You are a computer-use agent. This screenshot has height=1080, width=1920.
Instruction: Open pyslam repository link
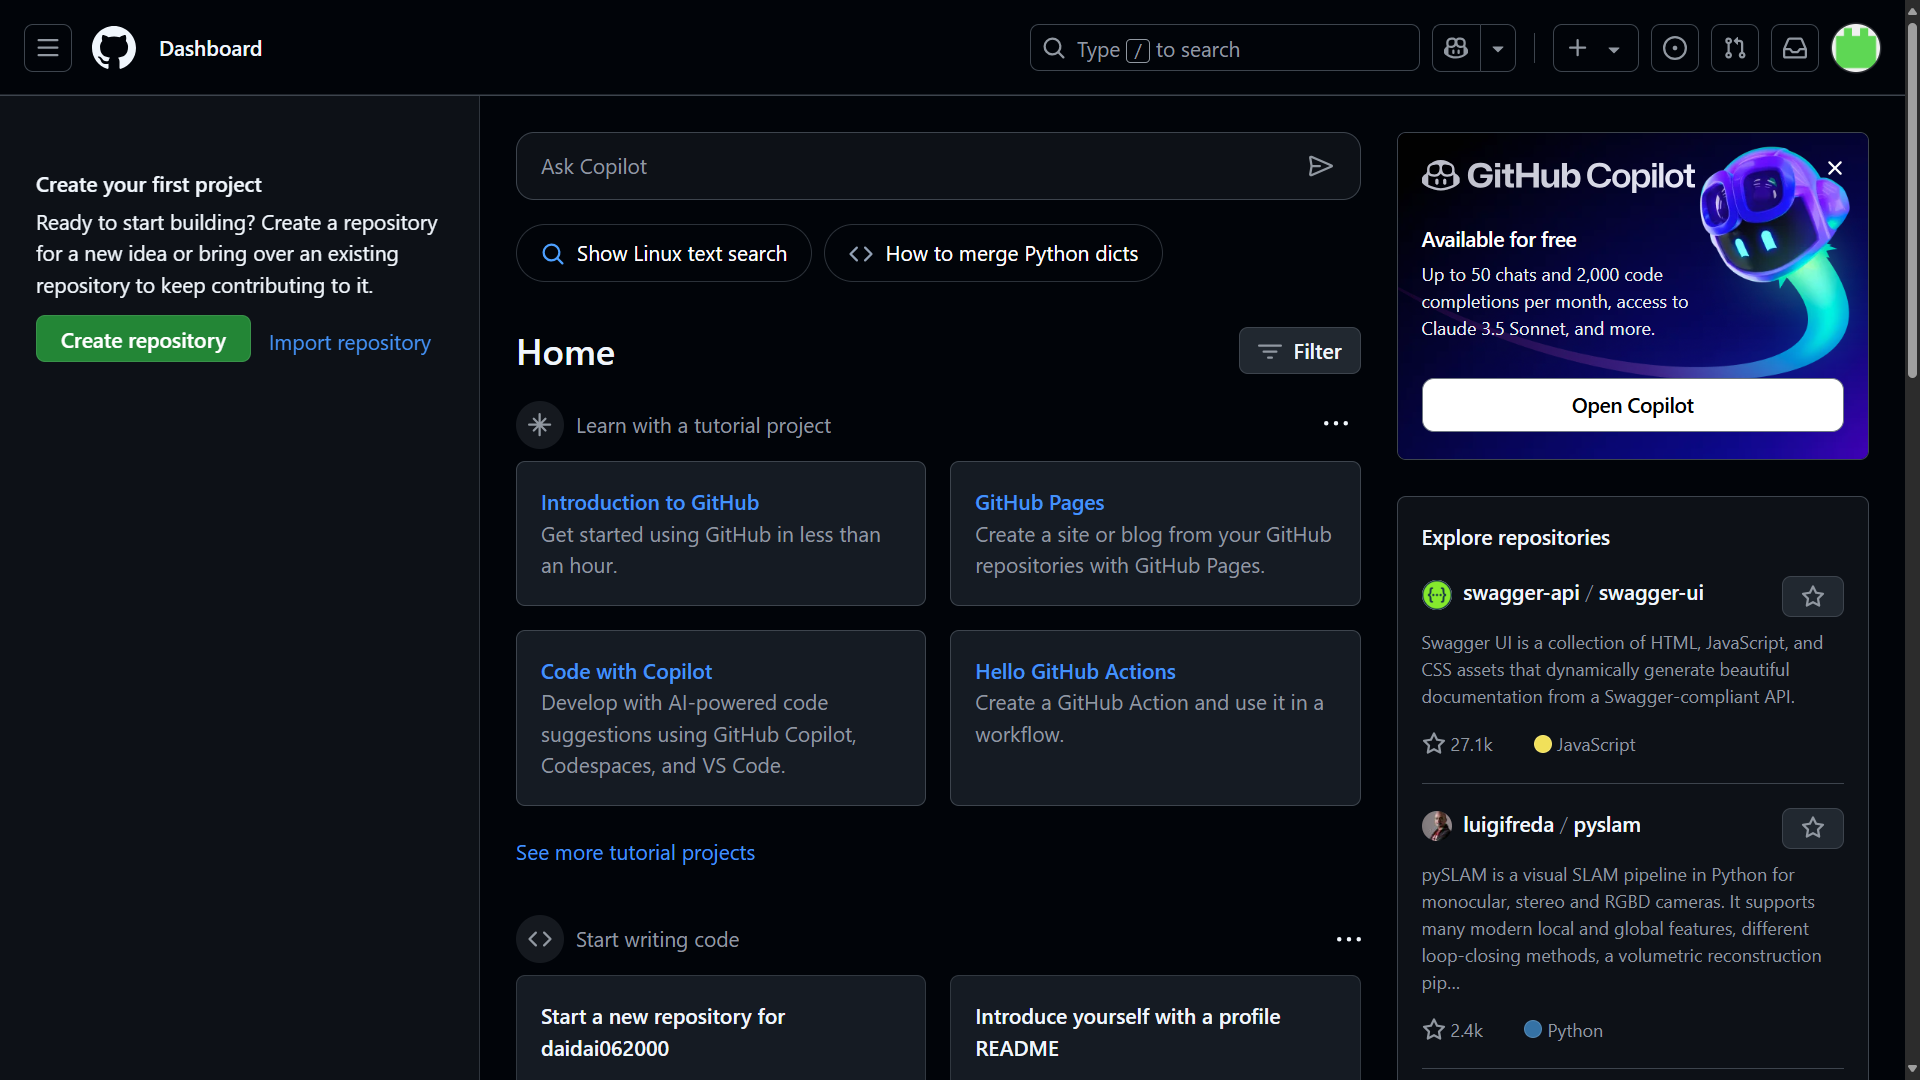point(1607,825)
